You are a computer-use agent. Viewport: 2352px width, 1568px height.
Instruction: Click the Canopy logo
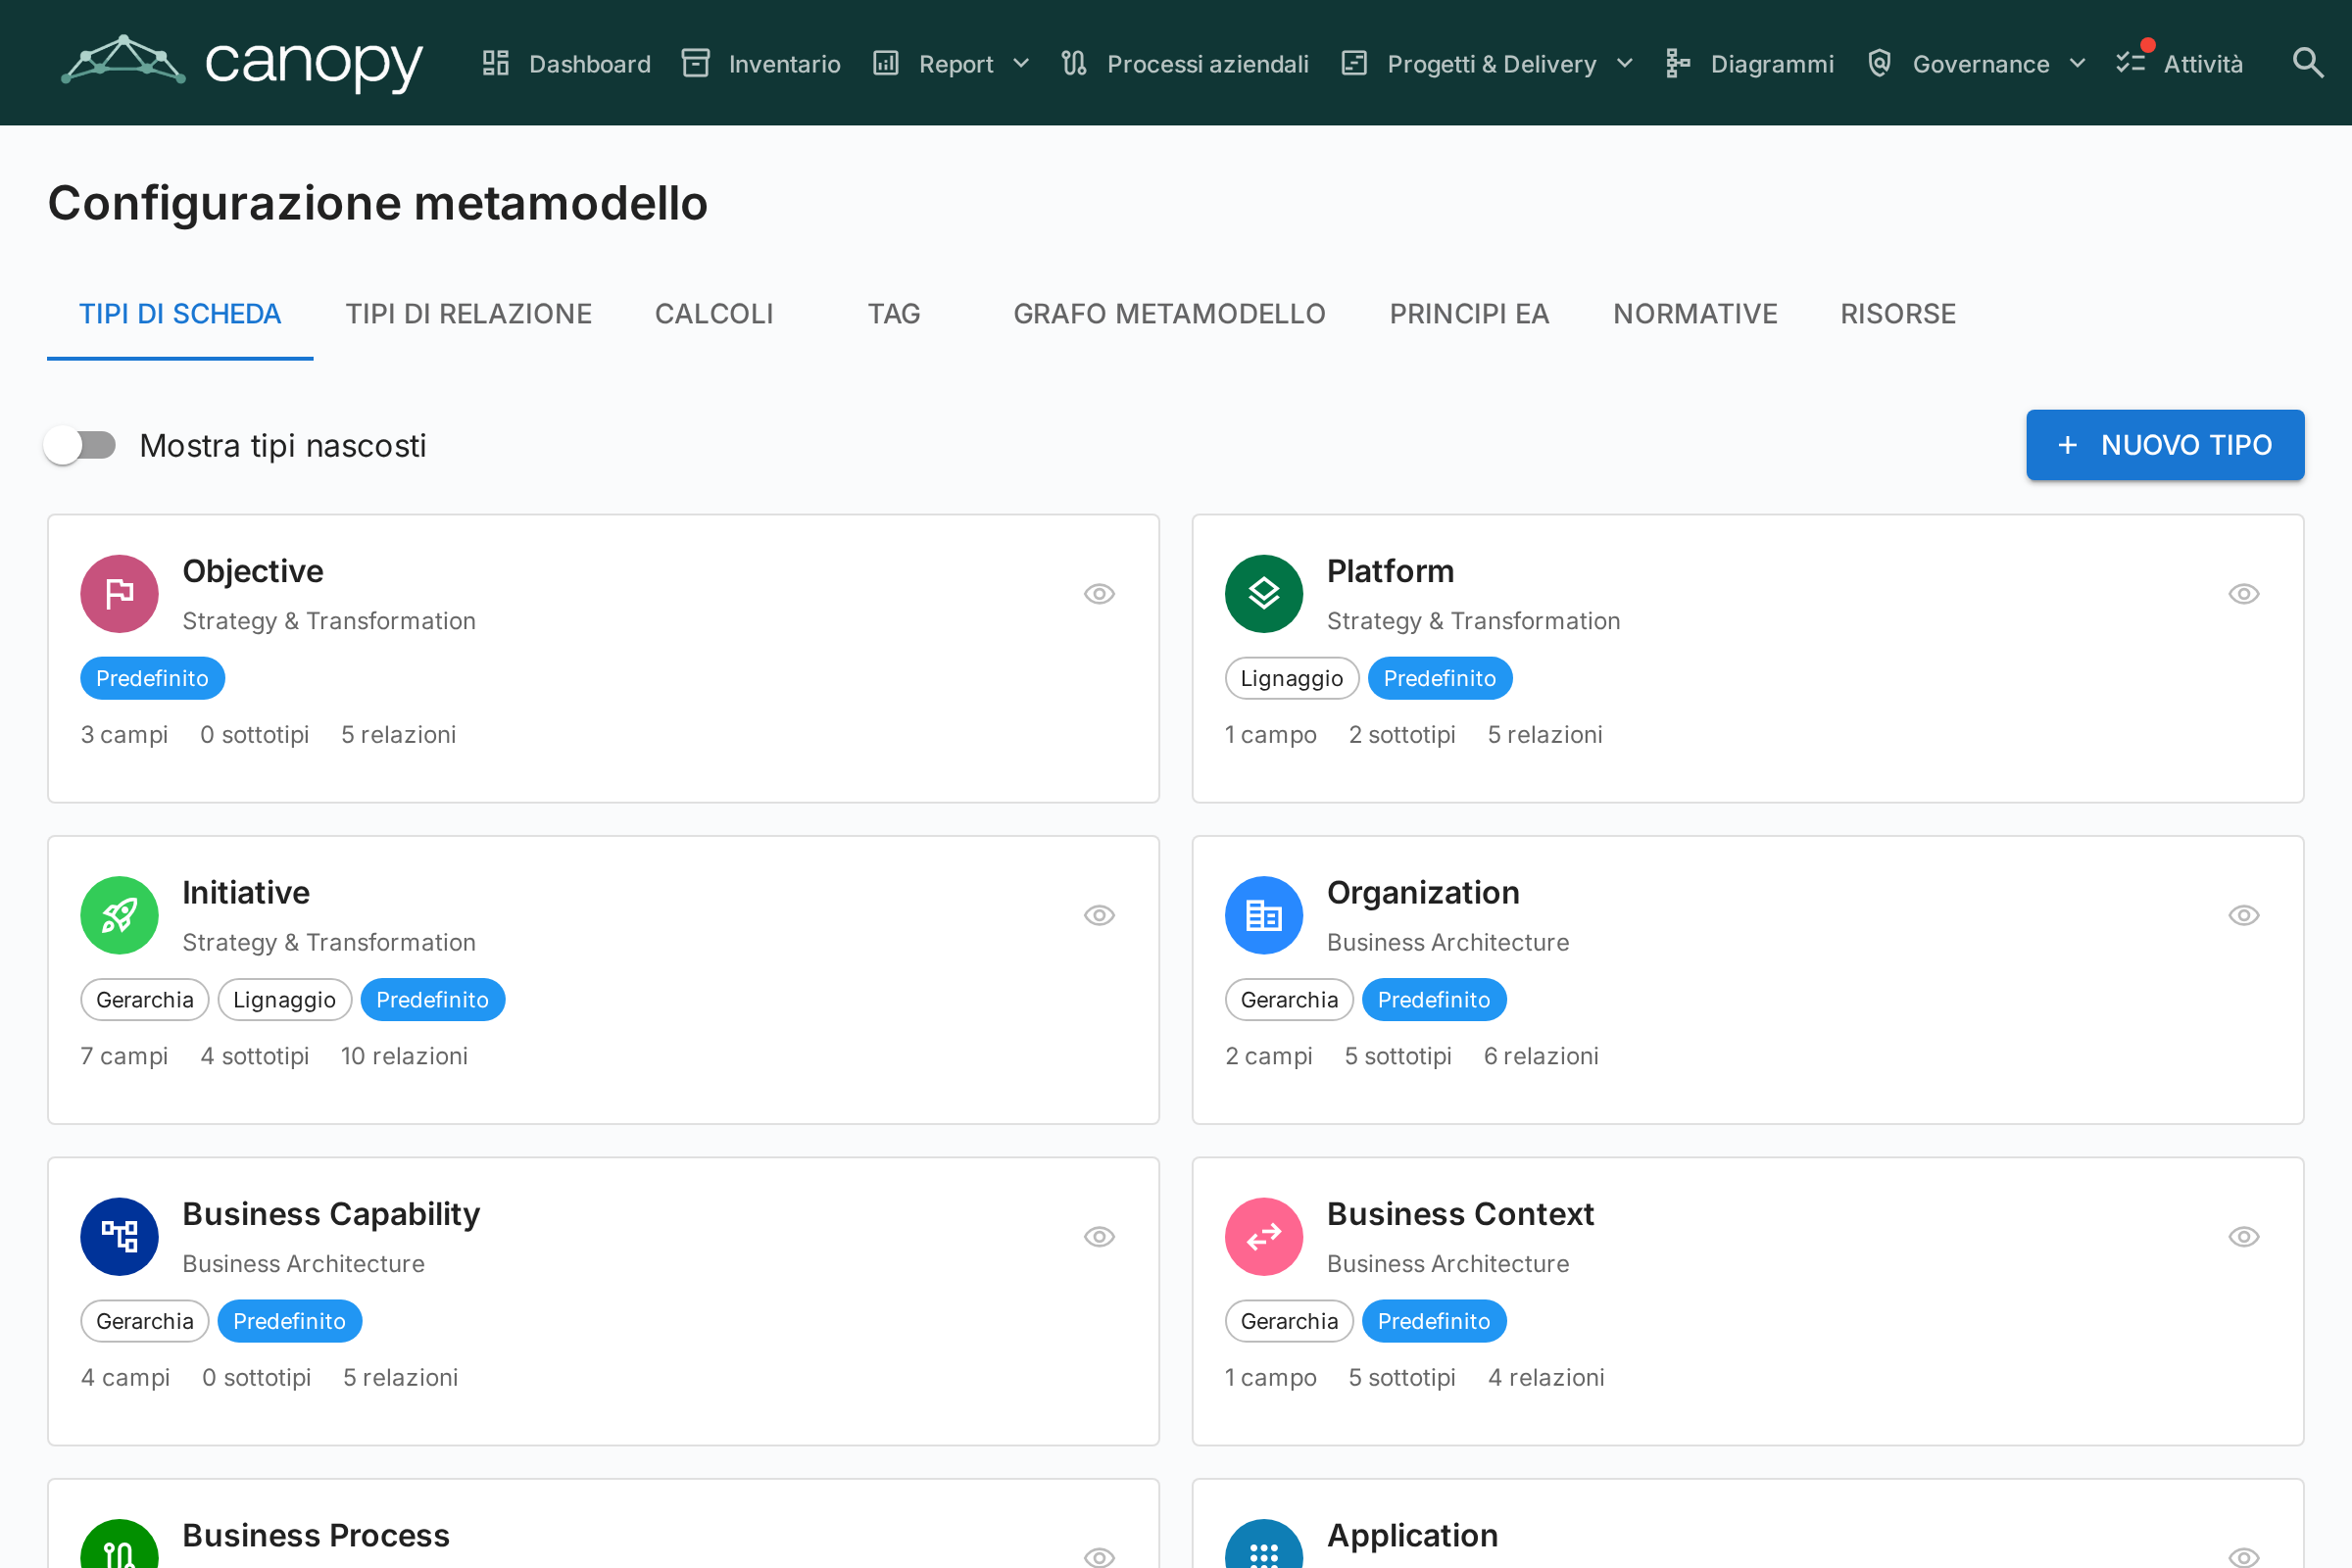point(242,62)
